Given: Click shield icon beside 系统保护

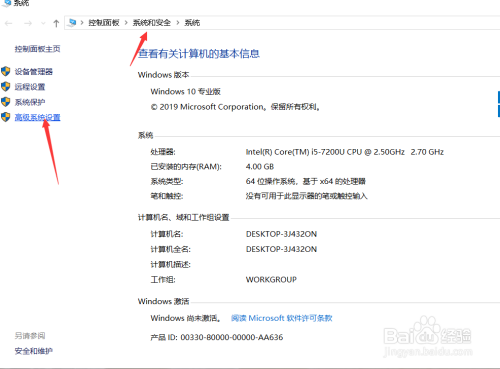Looking at the screenshot, I should (x=6, y=102).
